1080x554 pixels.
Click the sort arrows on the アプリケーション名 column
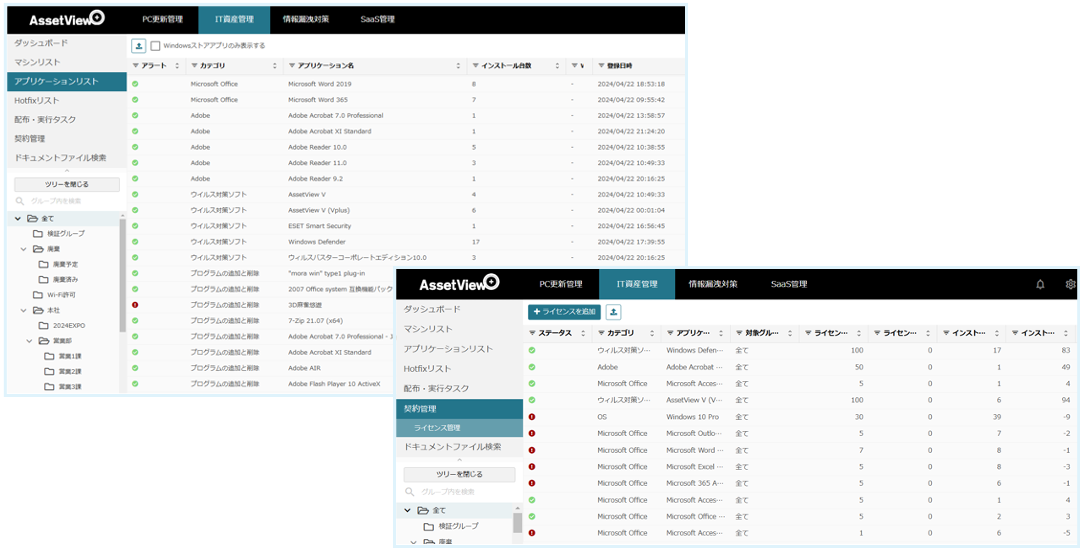(459, 65)
